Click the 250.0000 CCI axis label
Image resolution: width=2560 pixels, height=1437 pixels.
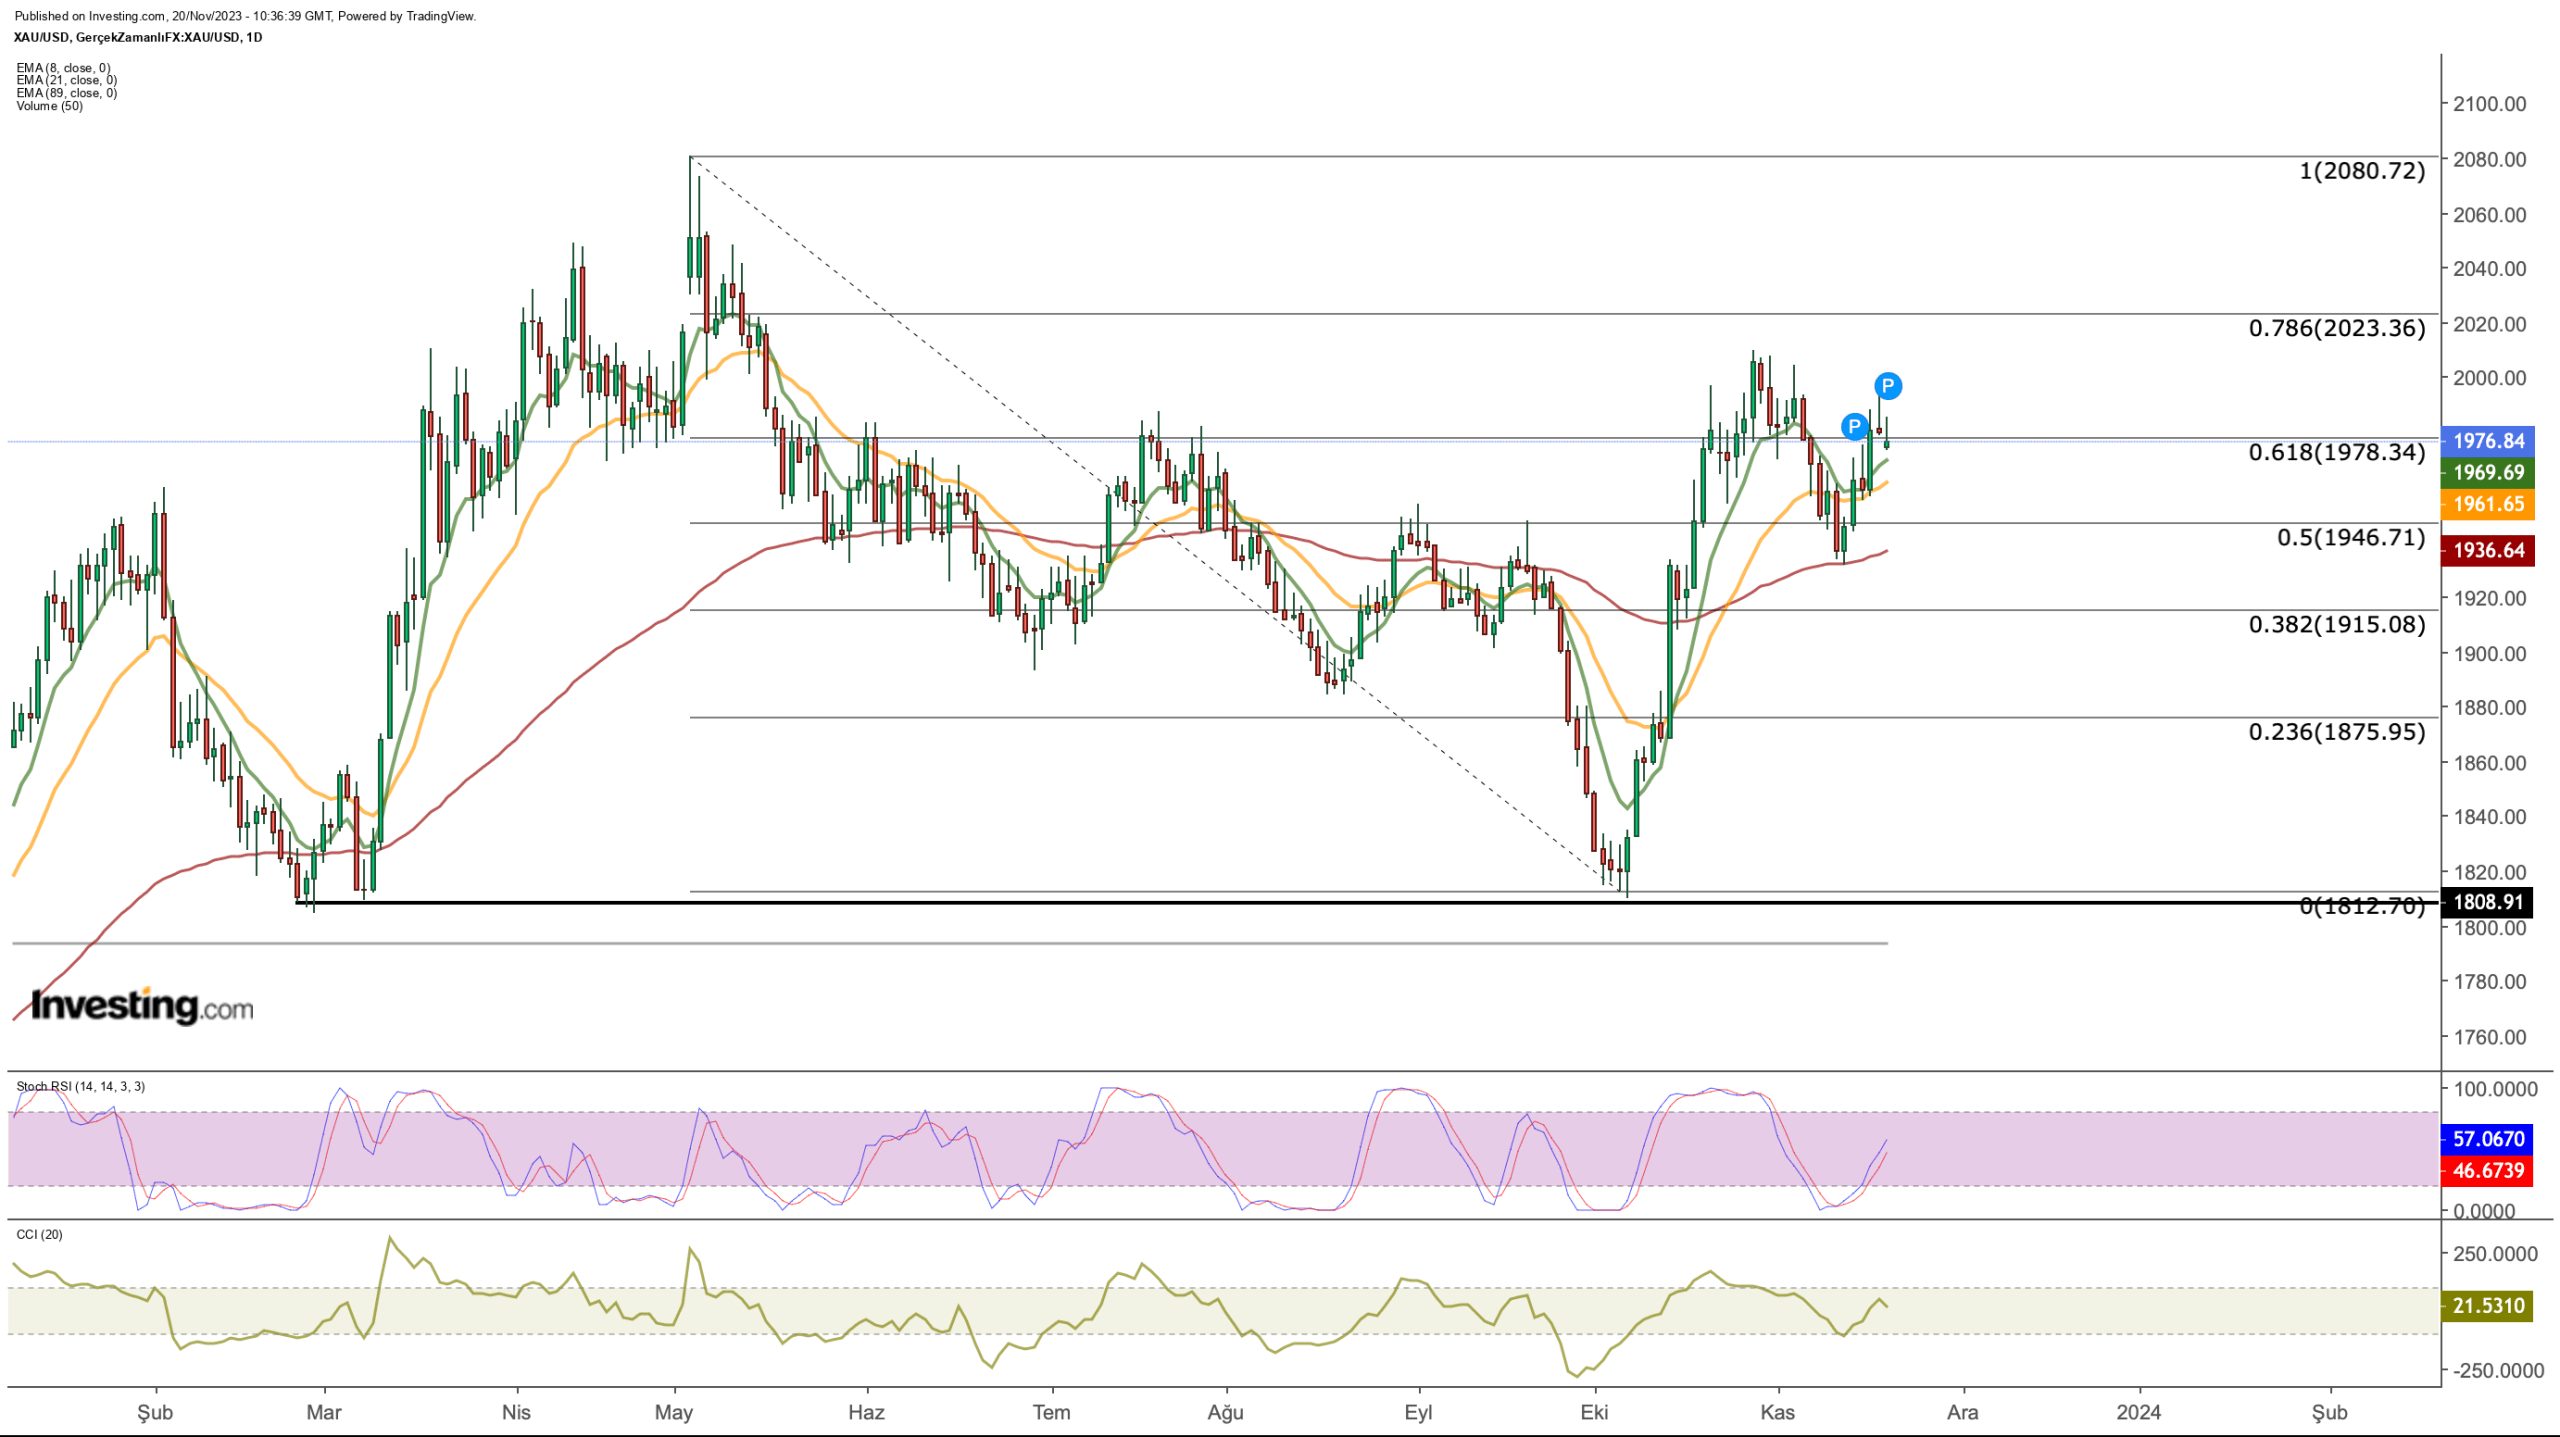click(2495, 1254)
